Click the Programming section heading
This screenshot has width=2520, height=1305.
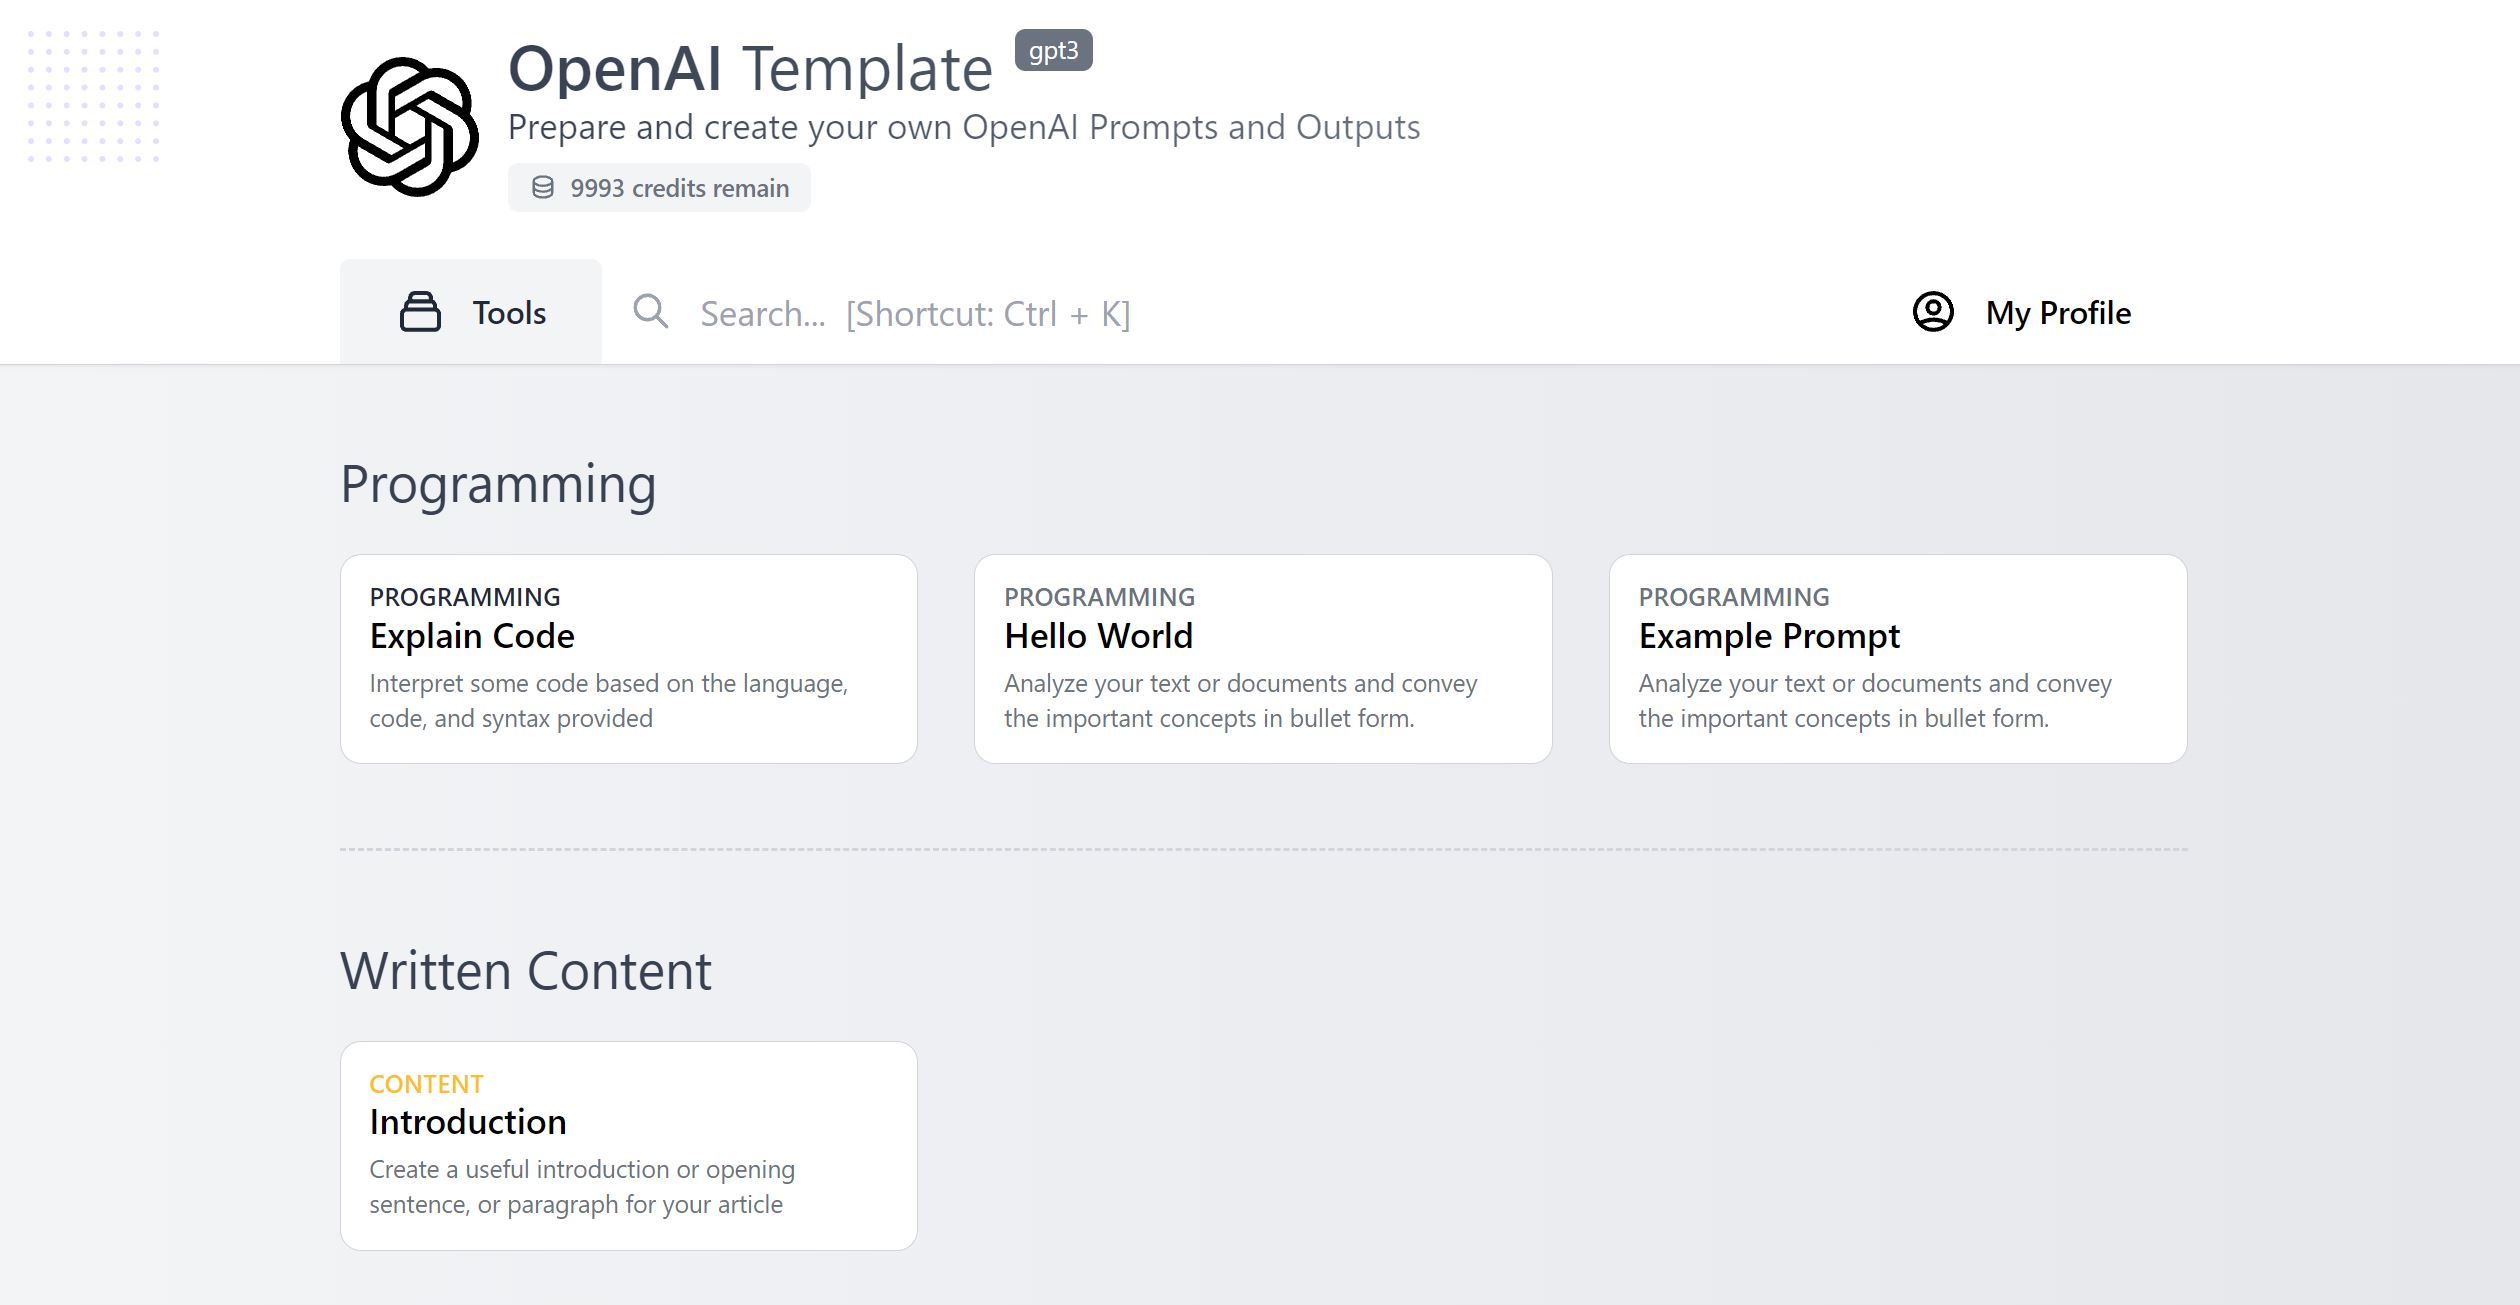point(498,484)
